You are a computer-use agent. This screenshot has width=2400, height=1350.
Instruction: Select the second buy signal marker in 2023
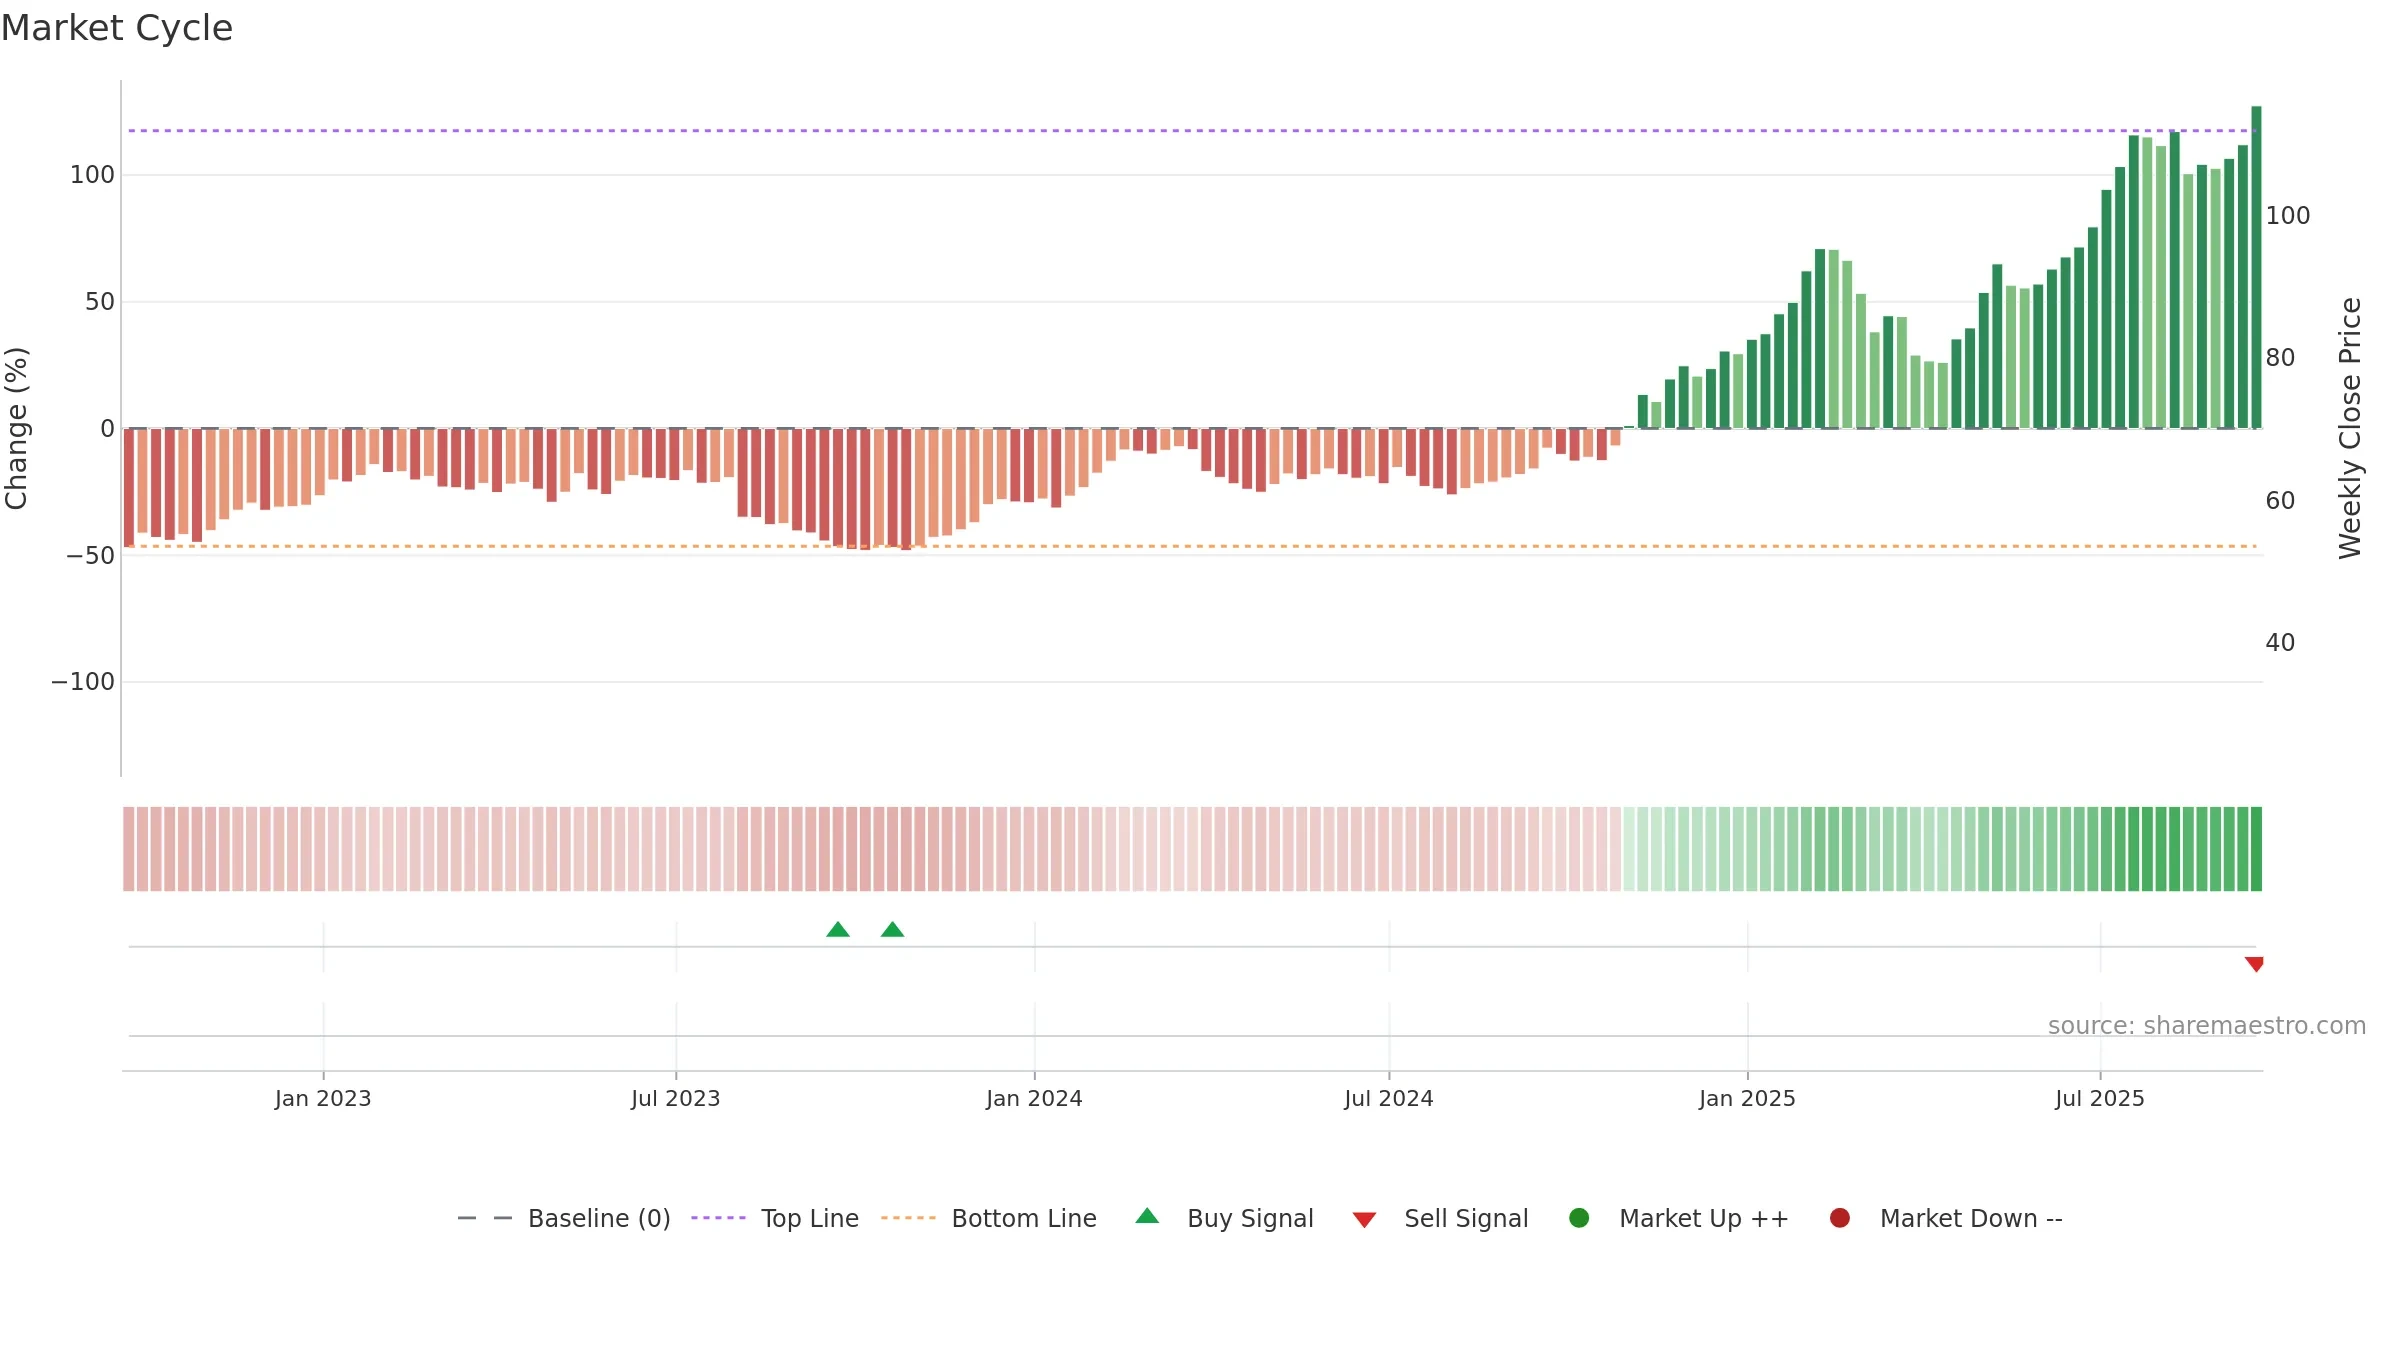(892, 930)
